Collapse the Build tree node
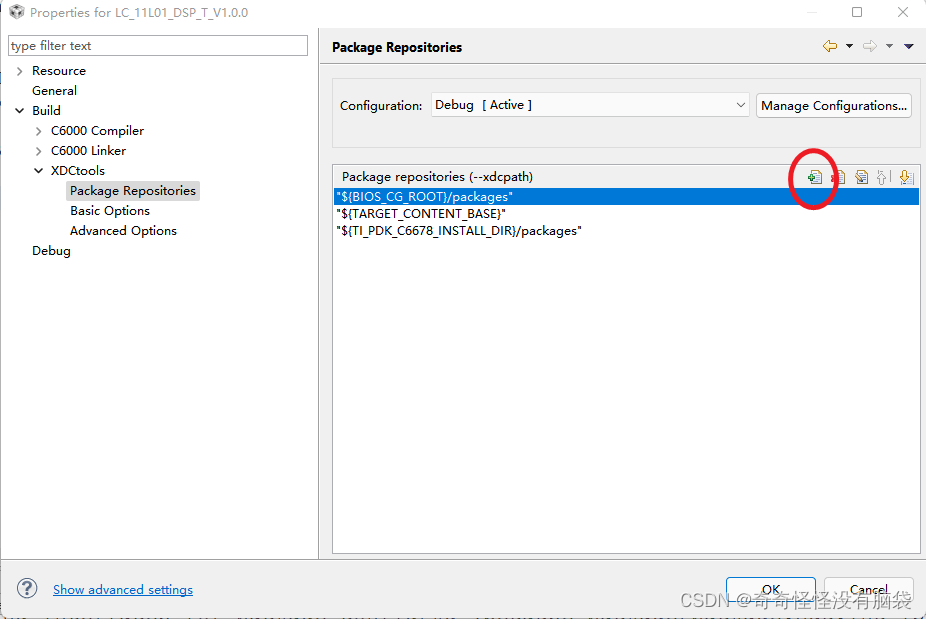Screen dimensions: 926x619 tap(21, 110)
